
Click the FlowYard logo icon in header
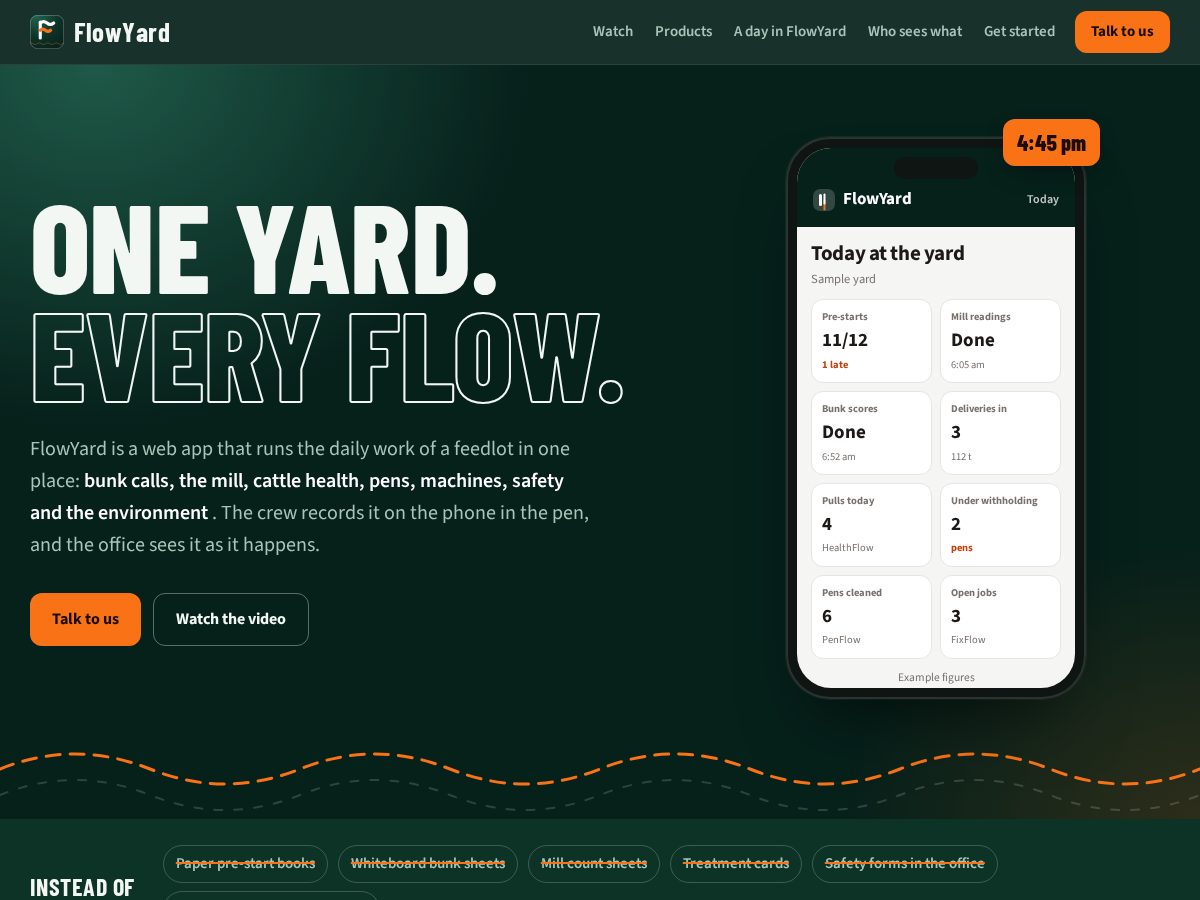click(47, 32)
